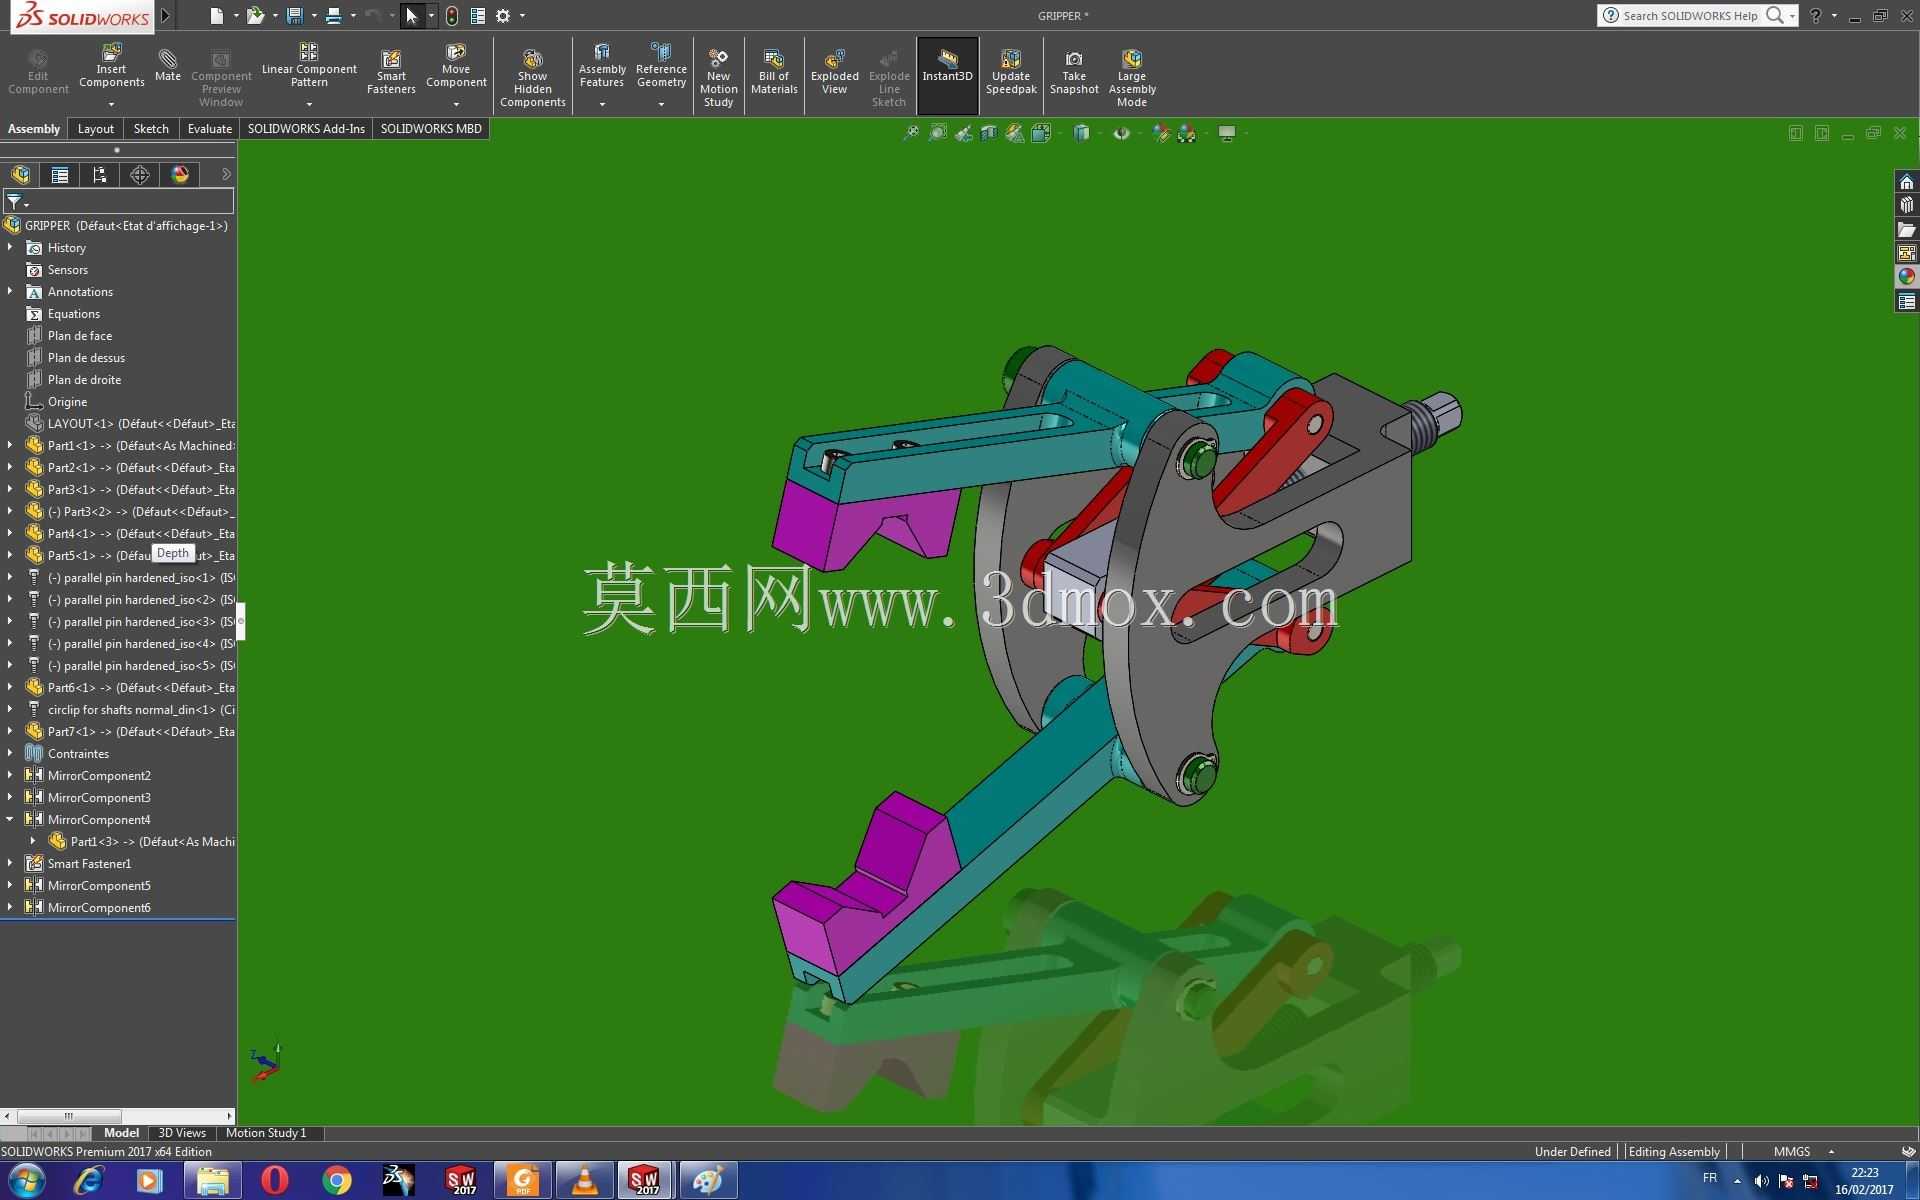
Task: Expand the FeatureManager tabs chevron
Action: pos(226,175)
